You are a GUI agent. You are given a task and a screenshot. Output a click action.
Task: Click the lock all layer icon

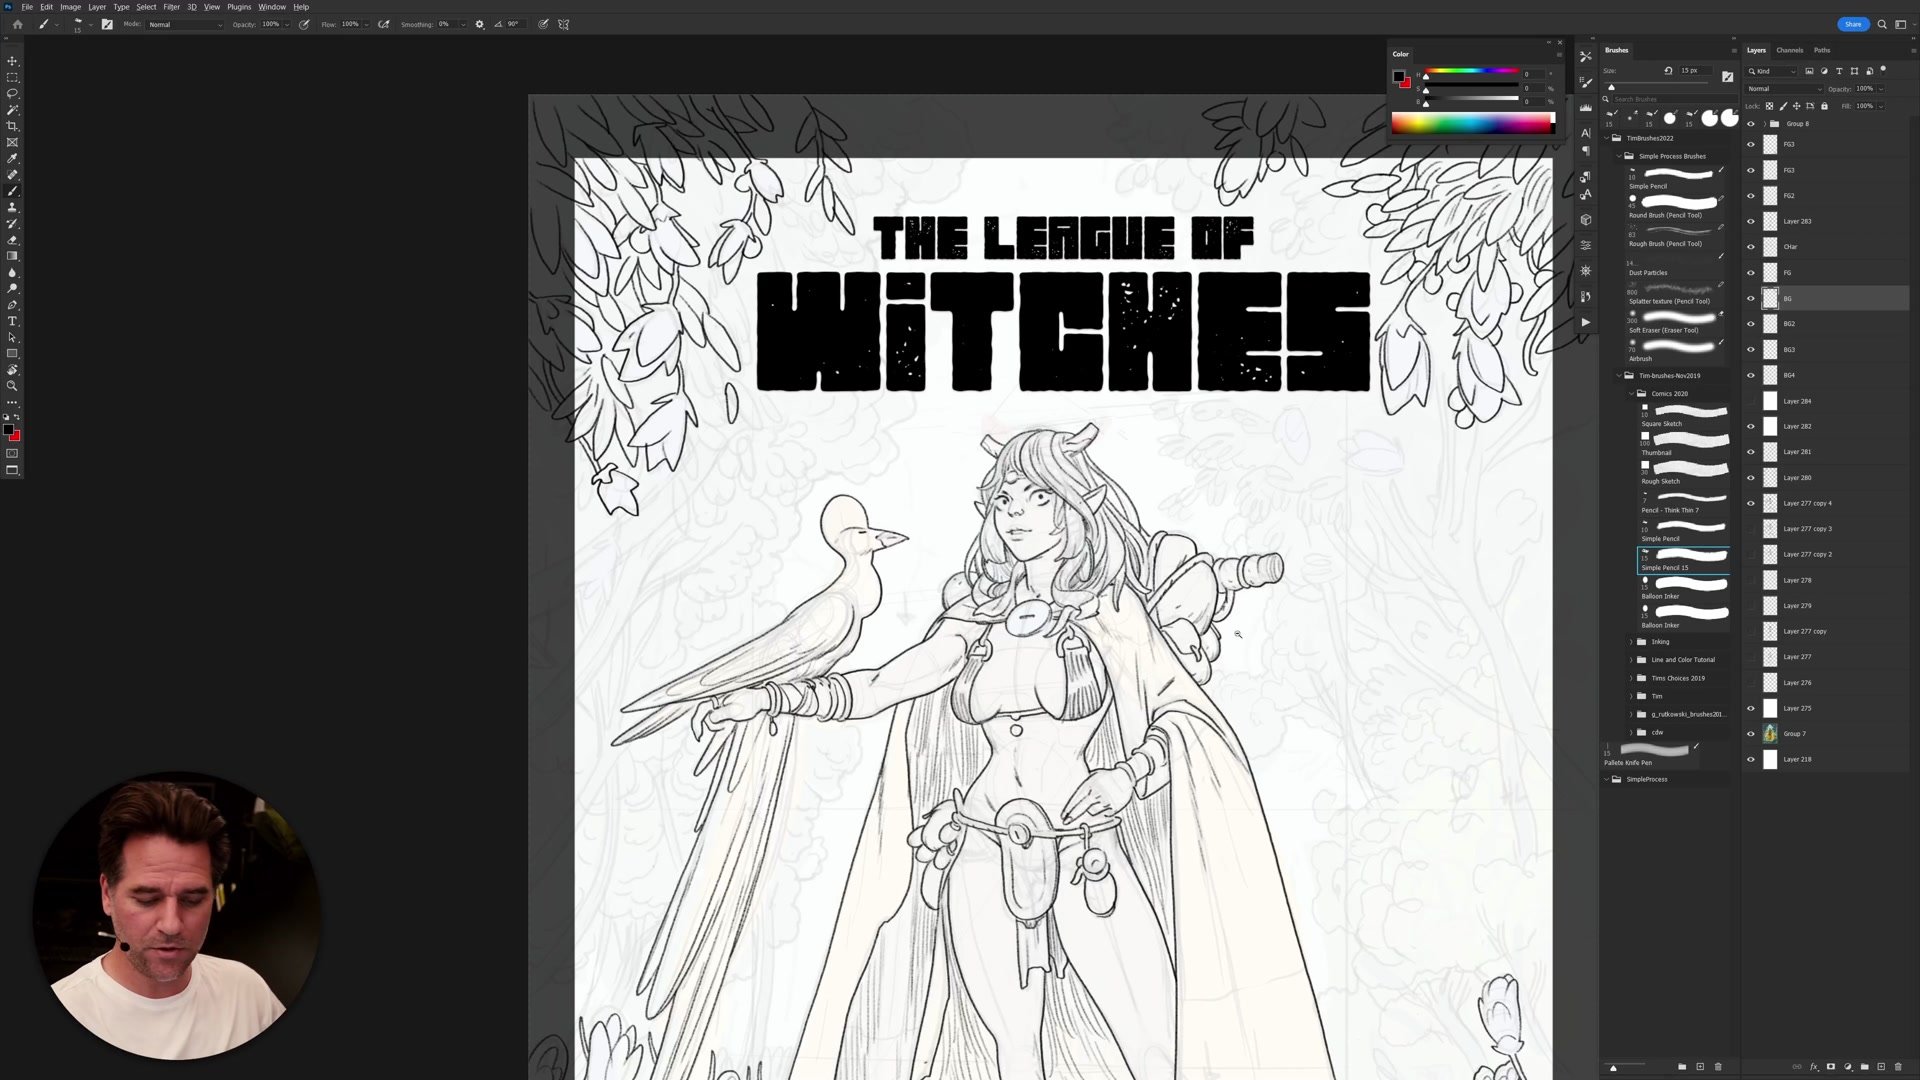1824,106
